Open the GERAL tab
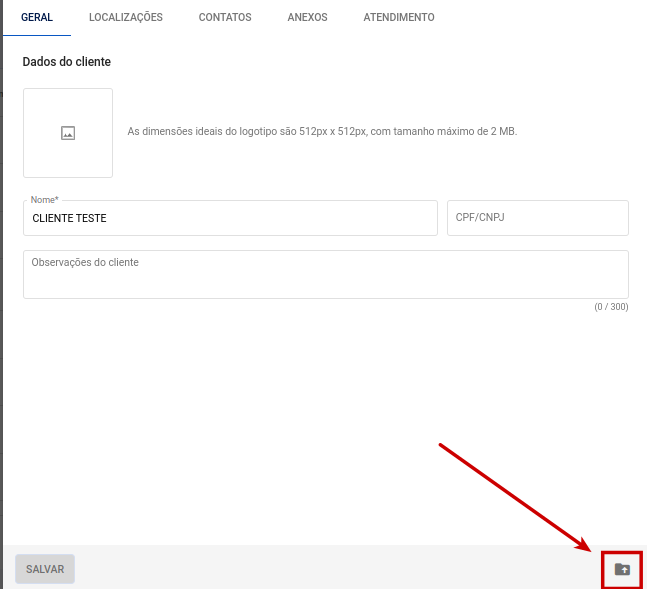The height and width of the screenshot is (589, 647). coord(37,17)
